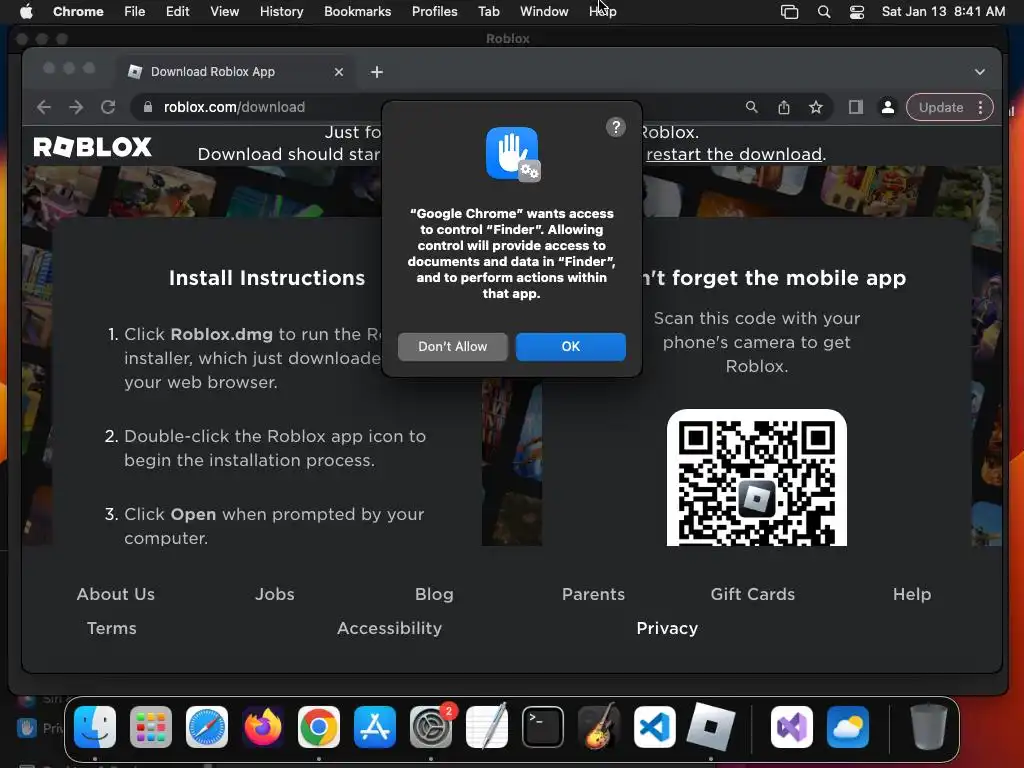Open the Accessibility footer link
Screen dimensions: 1024x768
pos(389,628)
